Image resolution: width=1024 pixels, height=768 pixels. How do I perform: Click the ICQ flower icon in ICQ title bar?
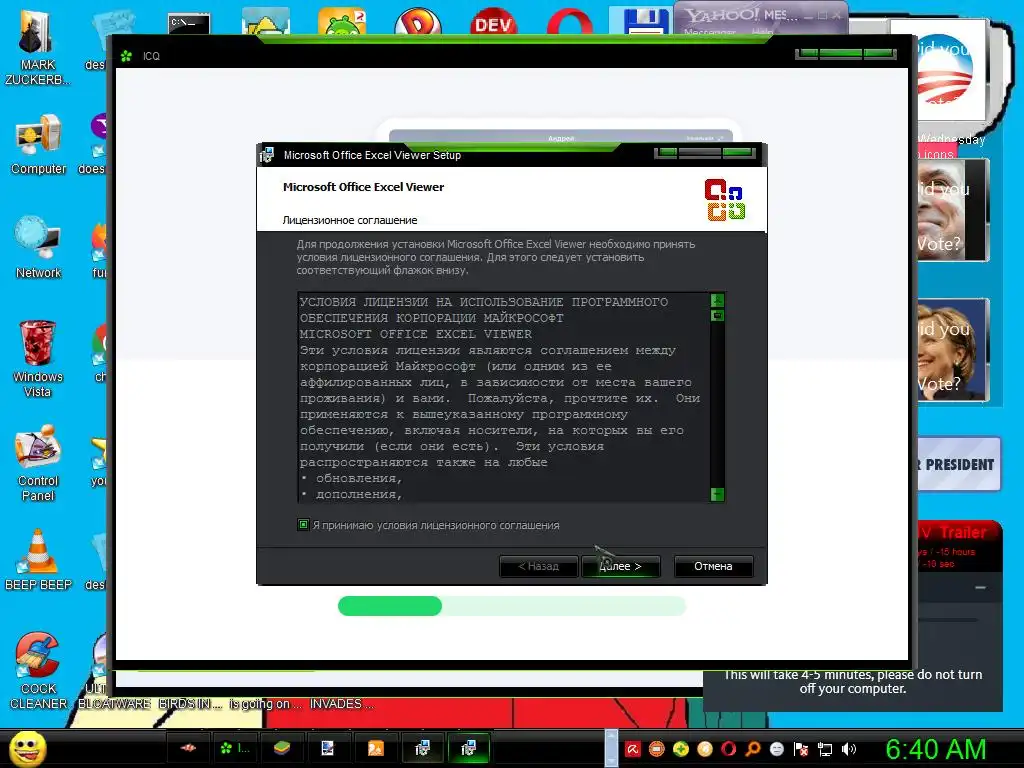pos(127,56)
